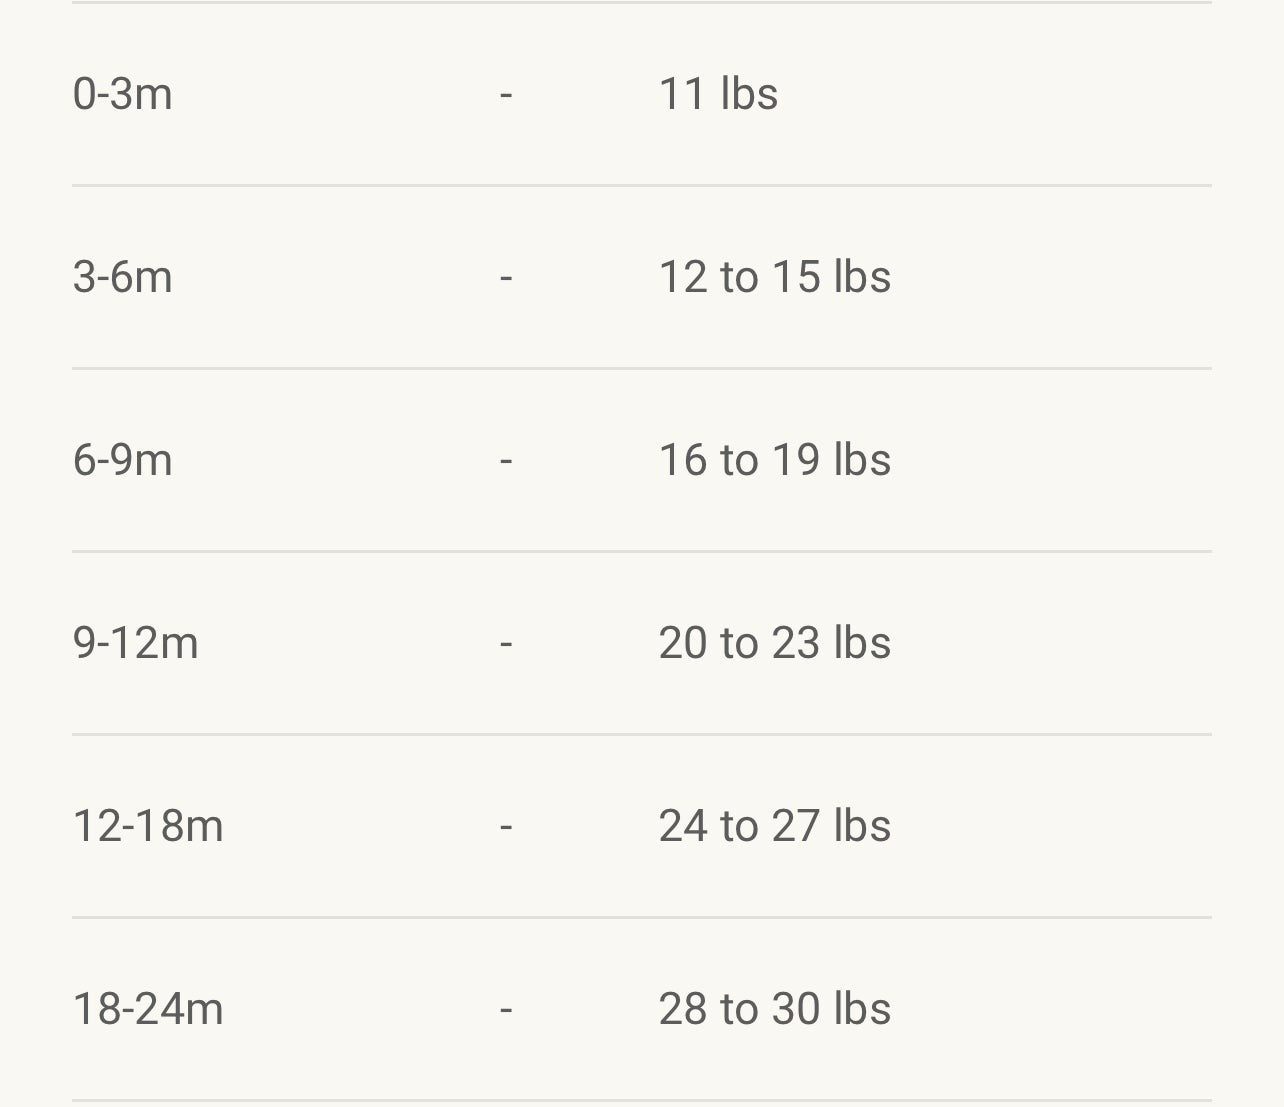Click the 28 to 30 lbs weight
The image size is (1284, 1107).
coord(774,1009)
